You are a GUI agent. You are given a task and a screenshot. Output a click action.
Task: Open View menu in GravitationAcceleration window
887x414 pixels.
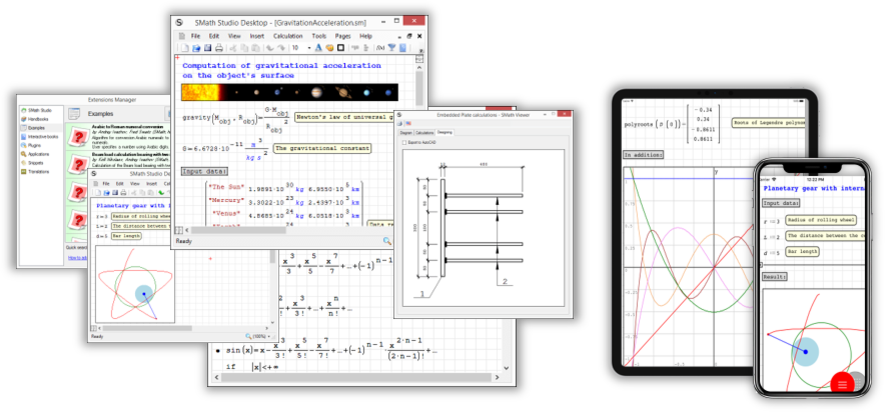[x=234, y=36]
